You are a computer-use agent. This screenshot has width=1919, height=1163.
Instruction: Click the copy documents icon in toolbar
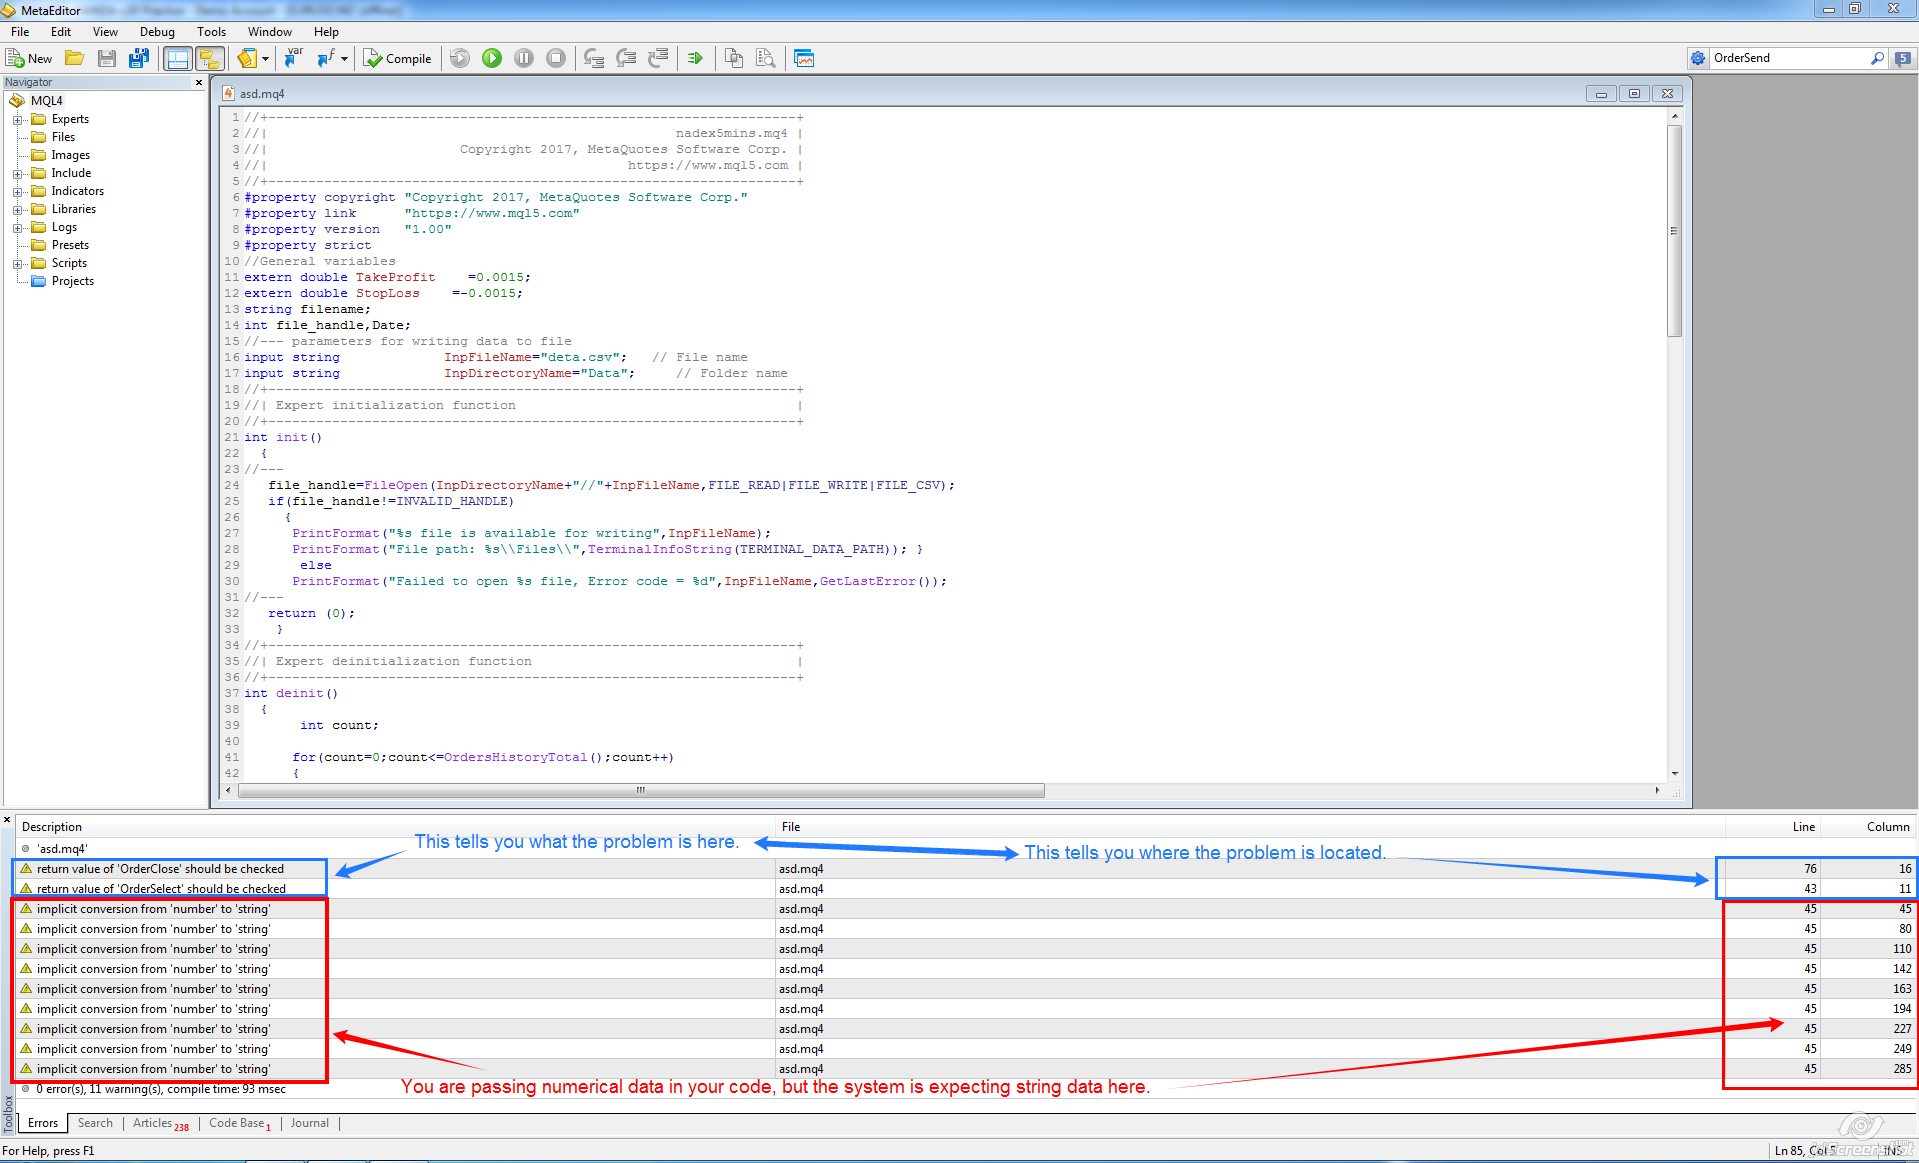tap(734, 58)
